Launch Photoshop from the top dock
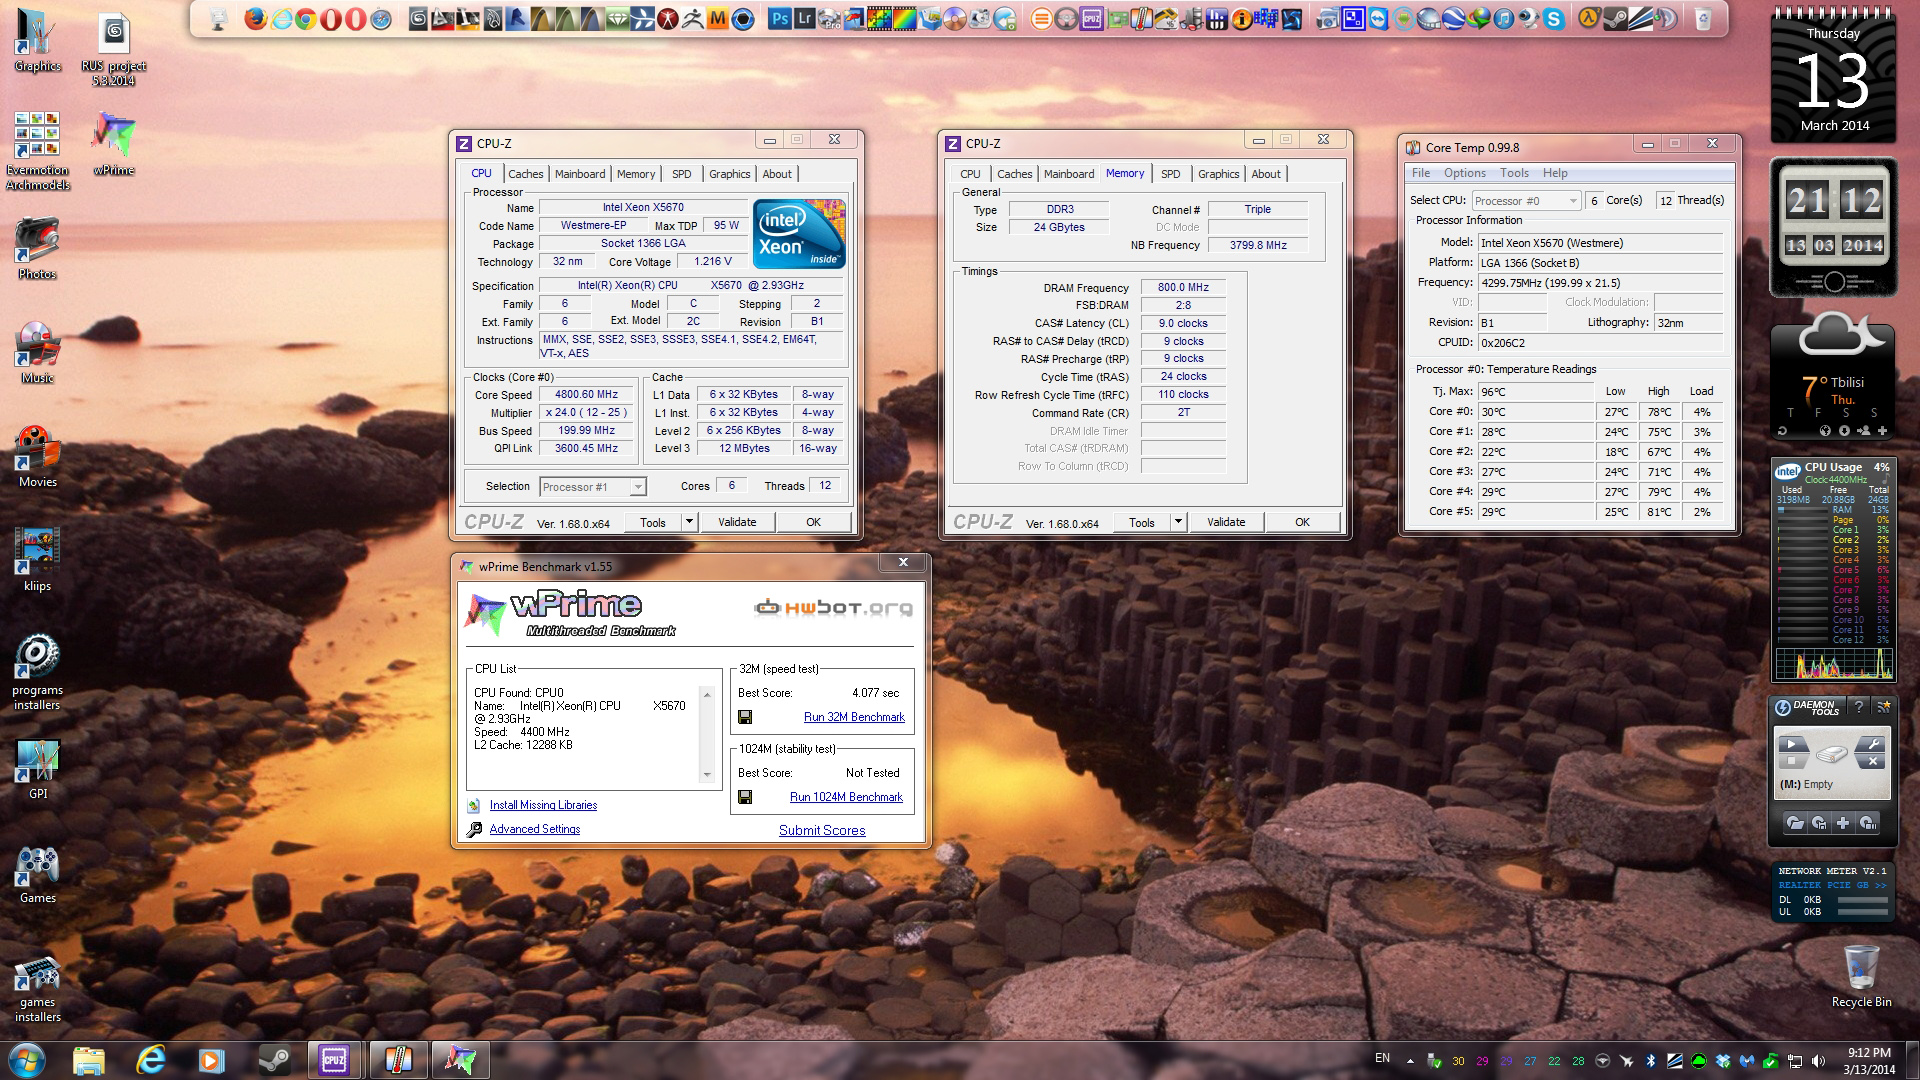Image resolution: width=1920 pixels, height=1080 pixels. pyautogui.click(x=779, y=18)
